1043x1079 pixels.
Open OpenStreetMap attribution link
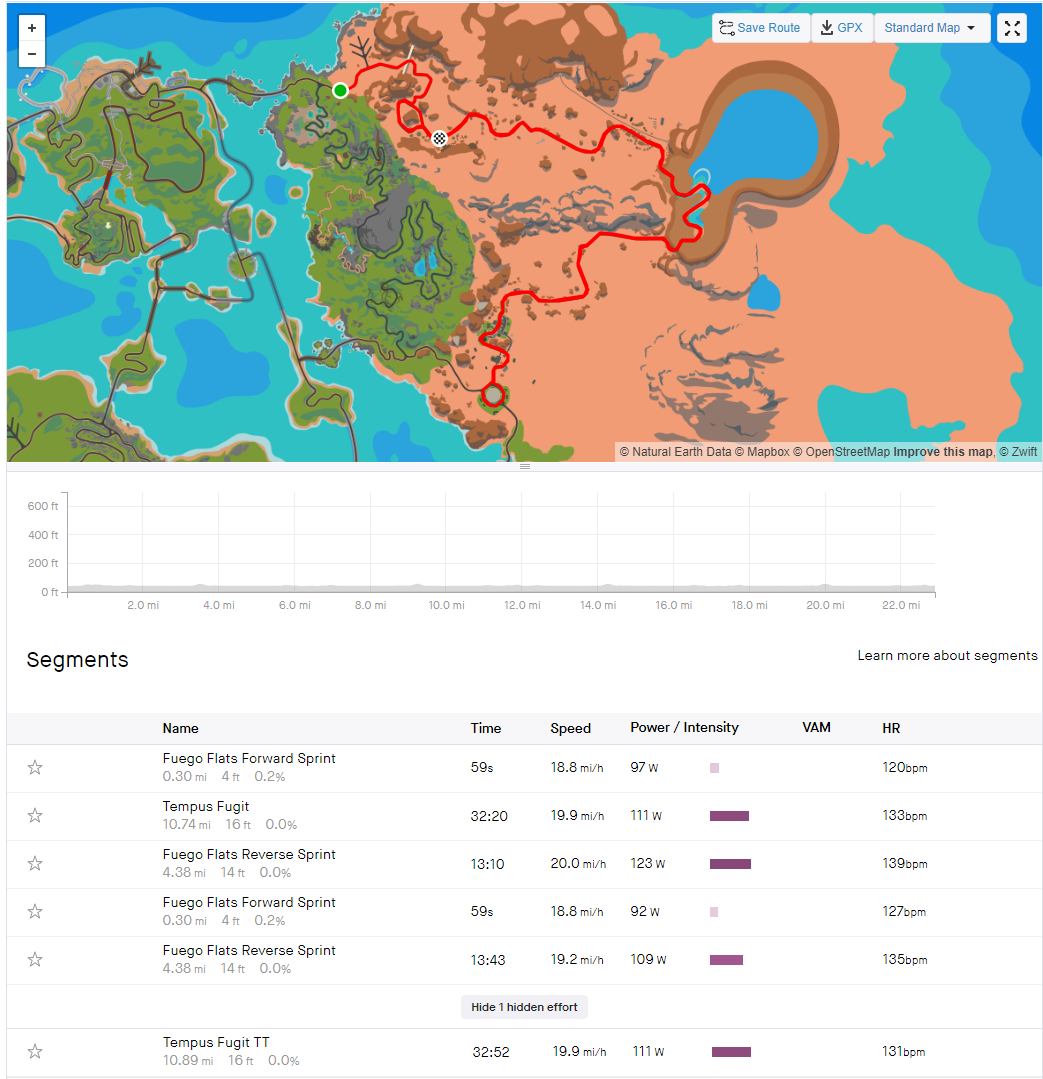pyautogui.click(x=841, y=451)
